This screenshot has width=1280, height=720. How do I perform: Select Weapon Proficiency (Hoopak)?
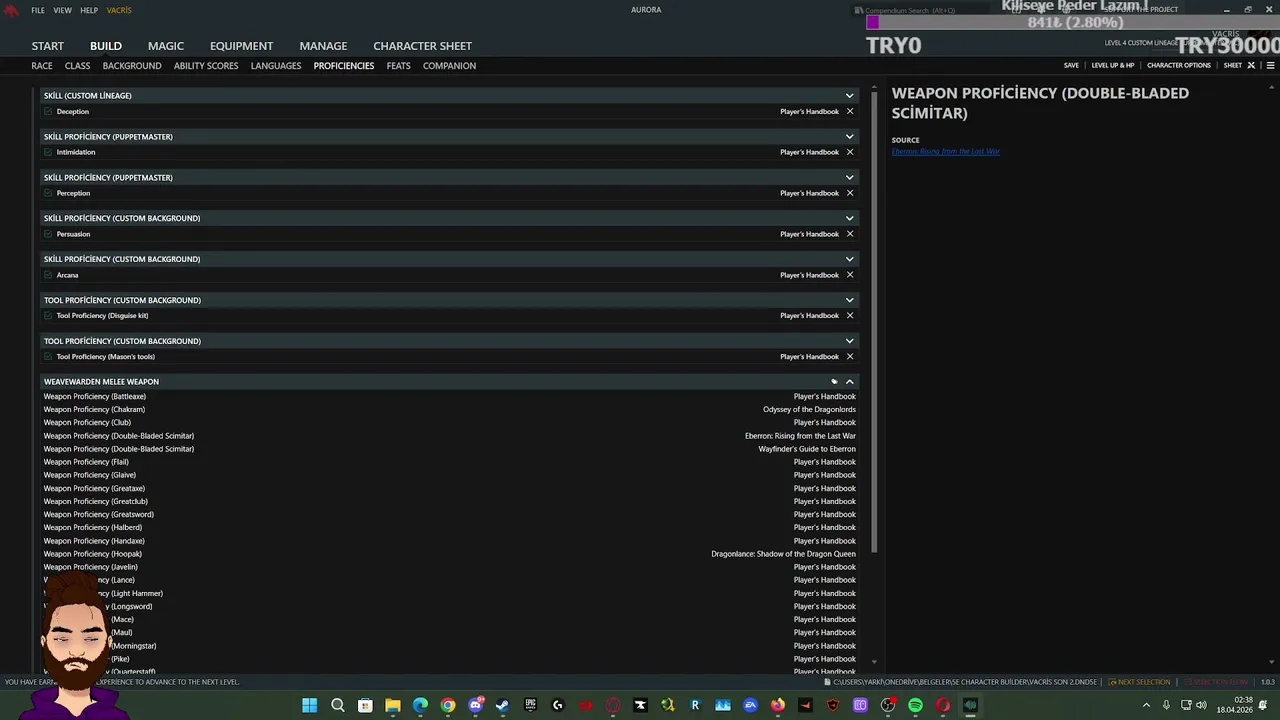(x=450, y=554)
